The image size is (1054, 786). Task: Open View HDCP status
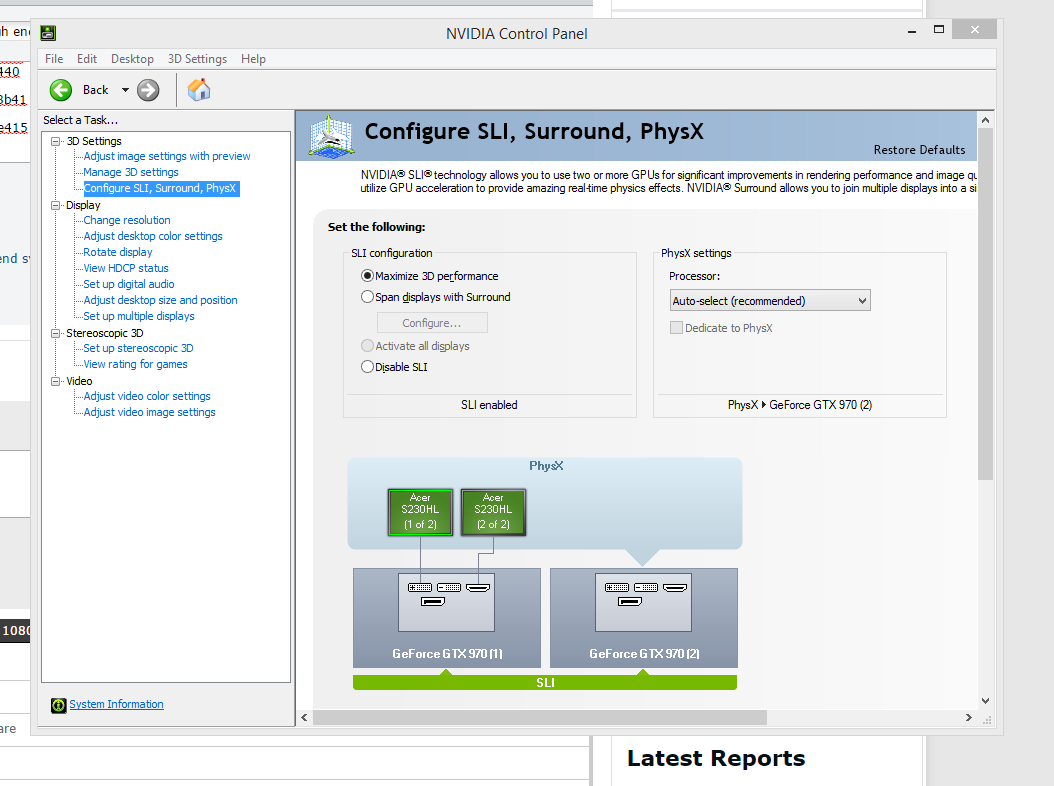click(126, 268)
